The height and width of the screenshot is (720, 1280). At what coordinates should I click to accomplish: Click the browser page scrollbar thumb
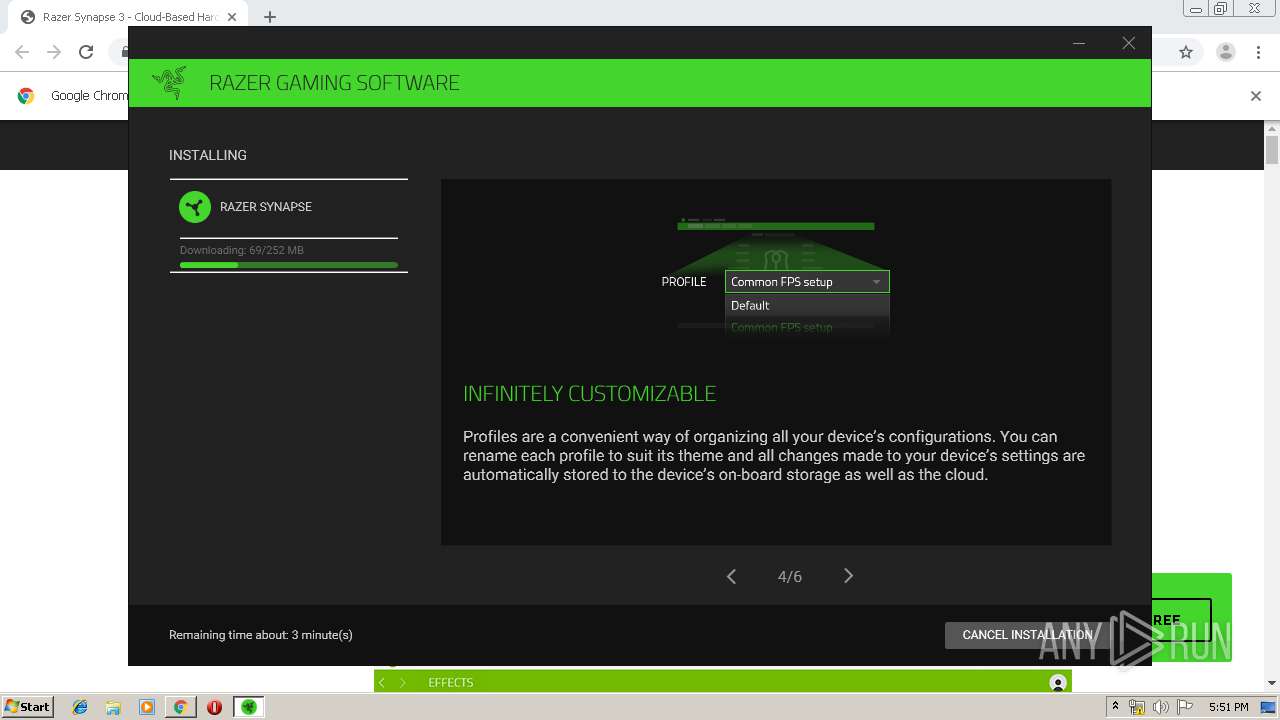(x=1272, y=150)
